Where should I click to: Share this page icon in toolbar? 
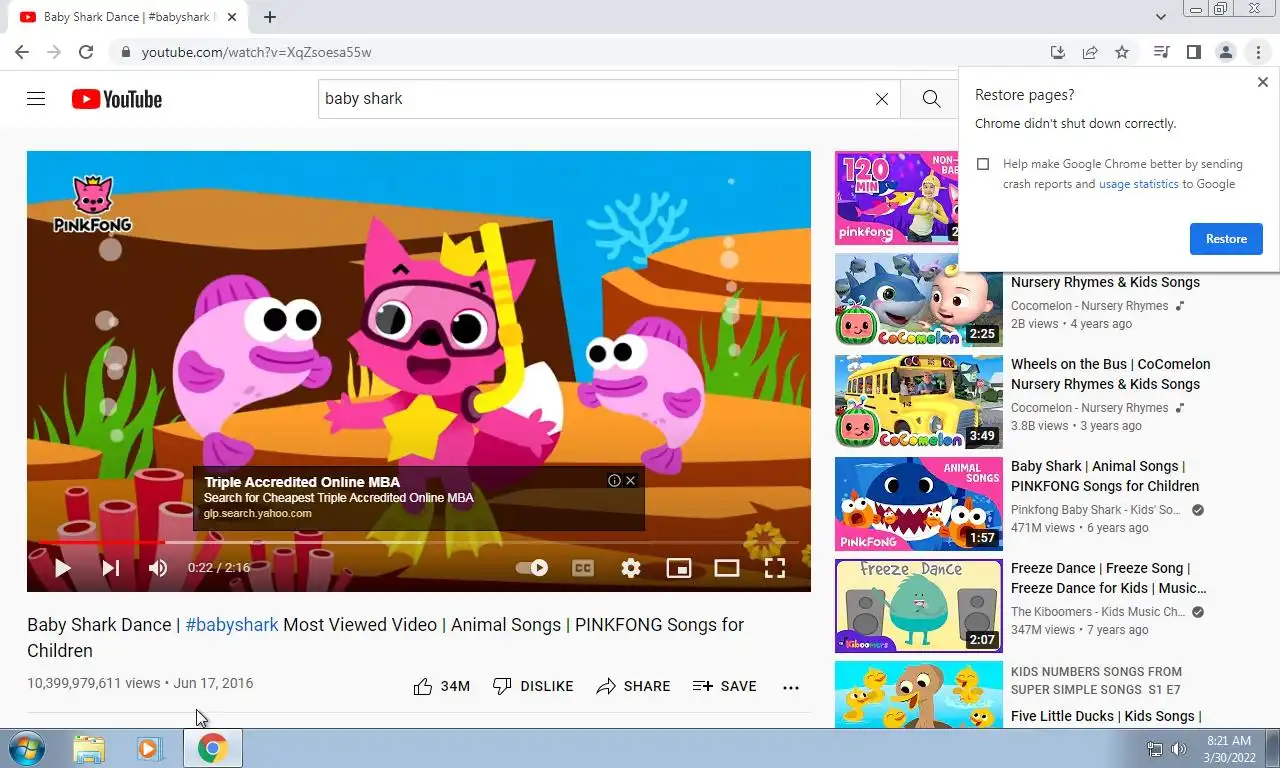click(x=1090, y=52)
